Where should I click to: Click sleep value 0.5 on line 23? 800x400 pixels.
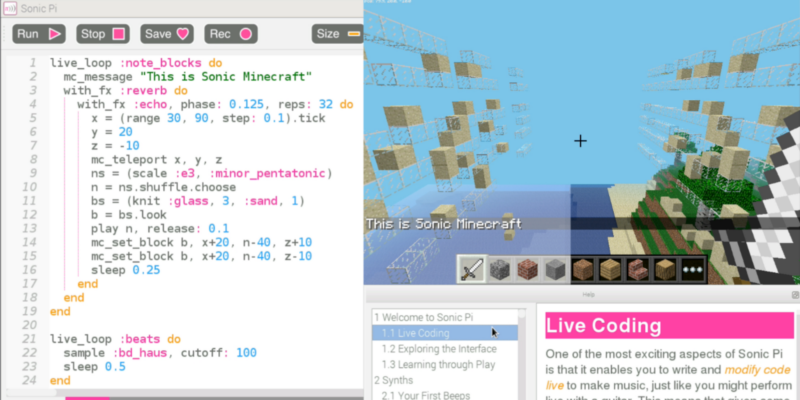(115, 367)
